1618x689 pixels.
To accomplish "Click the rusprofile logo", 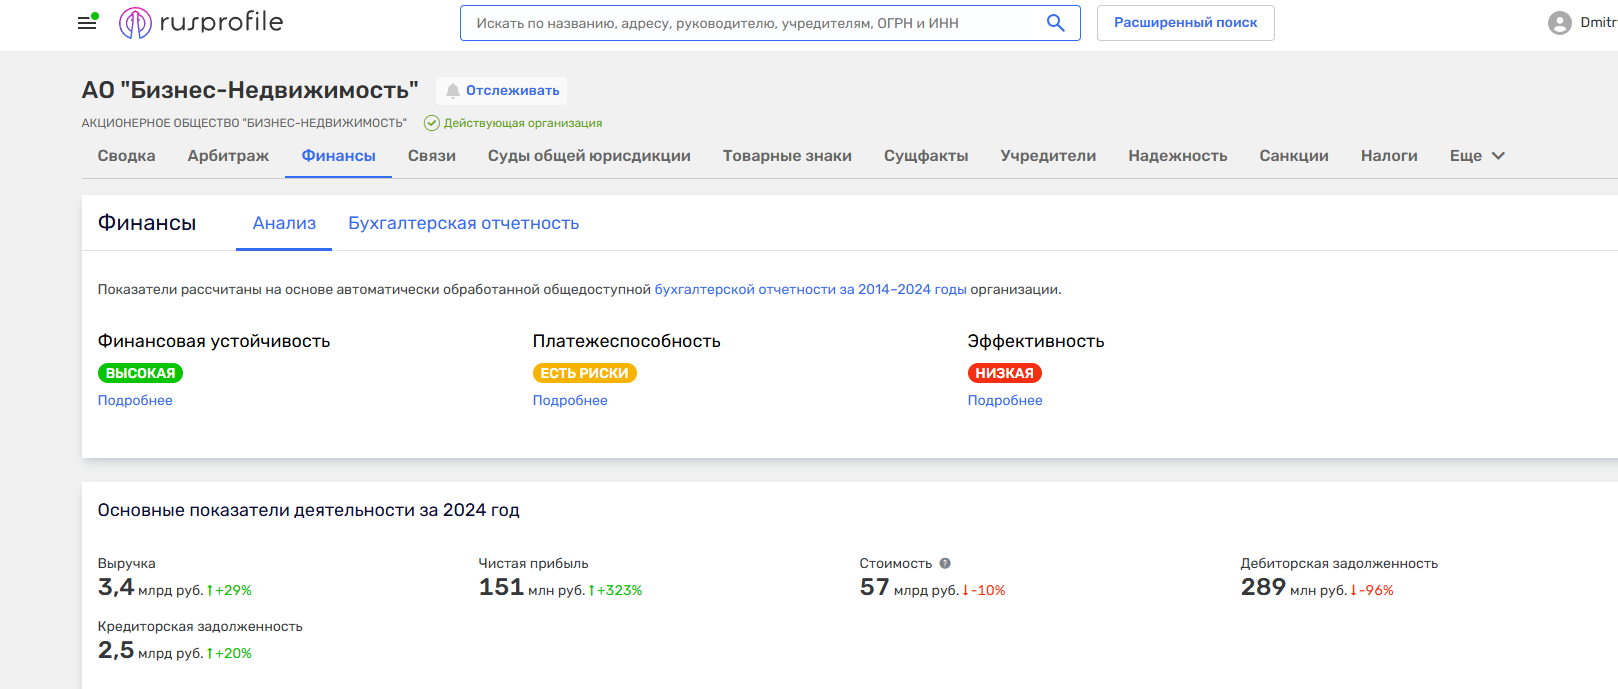I will tap(201, 22).
